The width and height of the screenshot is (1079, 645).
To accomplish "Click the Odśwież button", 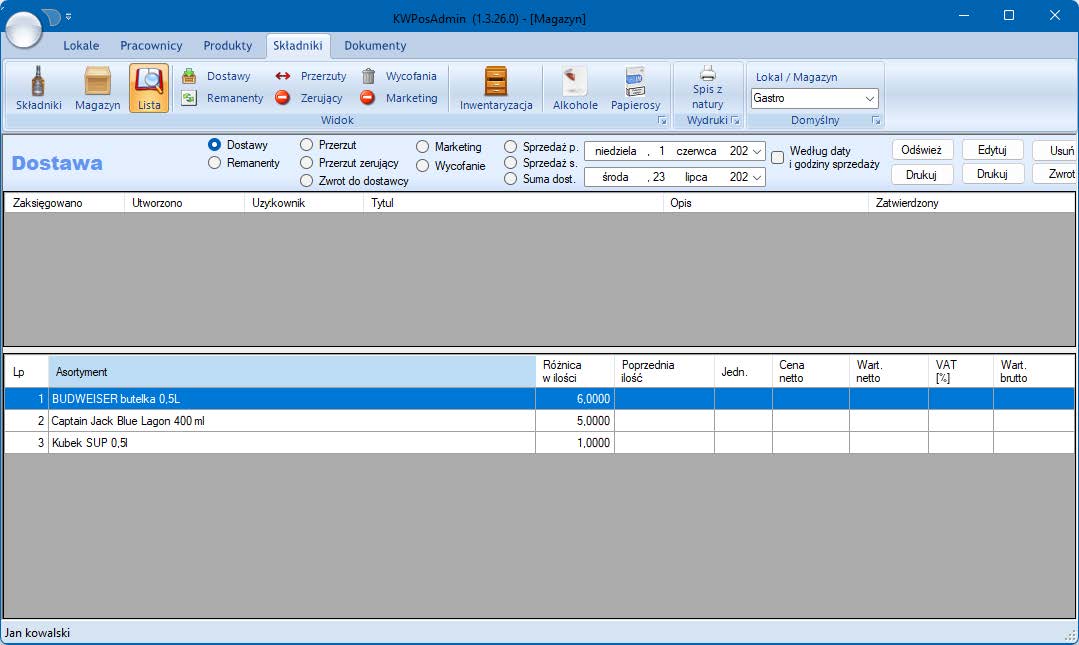I will coord(922,150).
